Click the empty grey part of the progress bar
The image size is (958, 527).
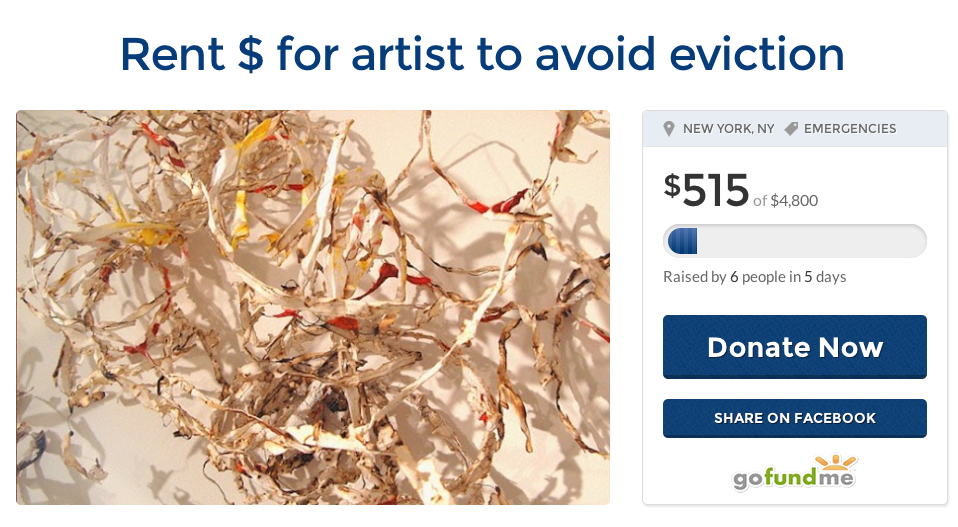tap(810, 241)
